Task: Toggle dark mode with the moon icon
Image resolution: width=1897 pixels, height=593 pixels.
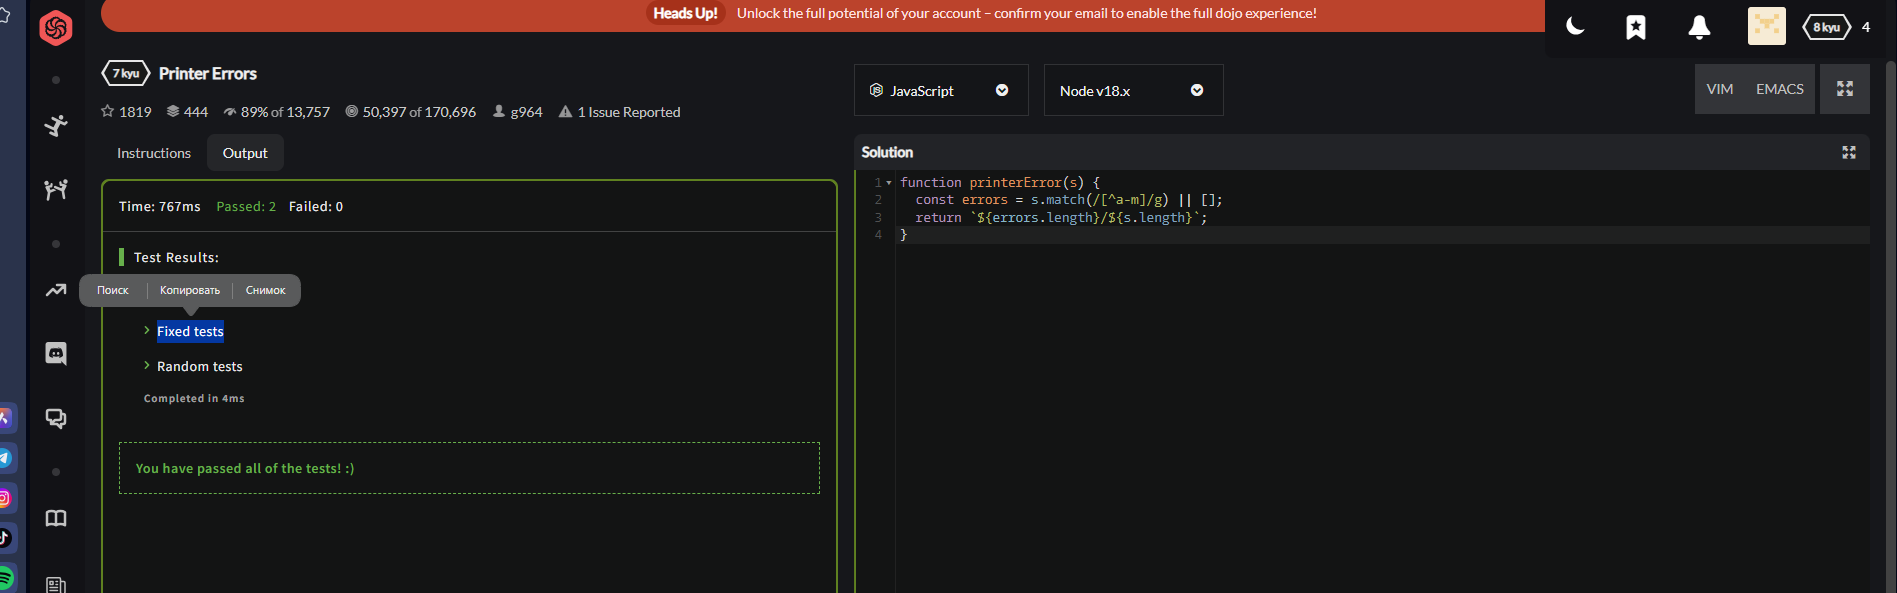Action: point(1575,27)
